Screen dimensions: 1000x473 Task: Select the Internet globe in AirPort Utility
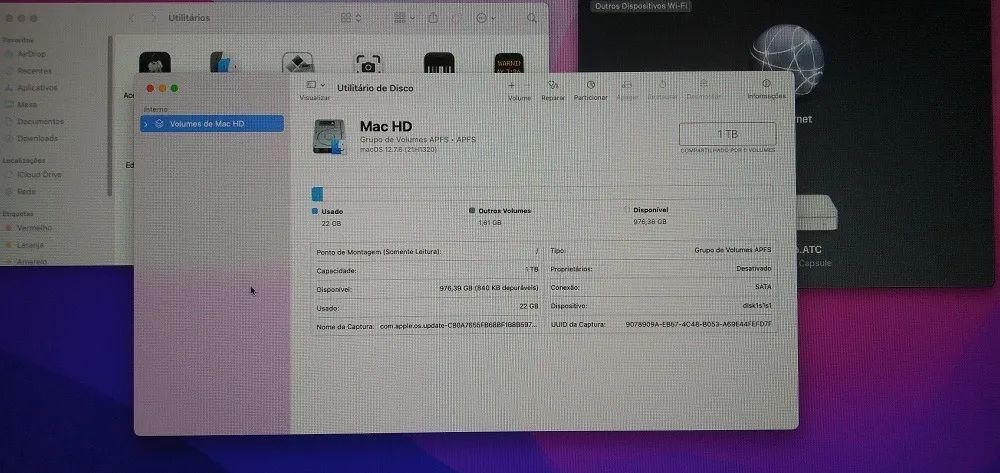pyautogui.click(x=786, y=59)
